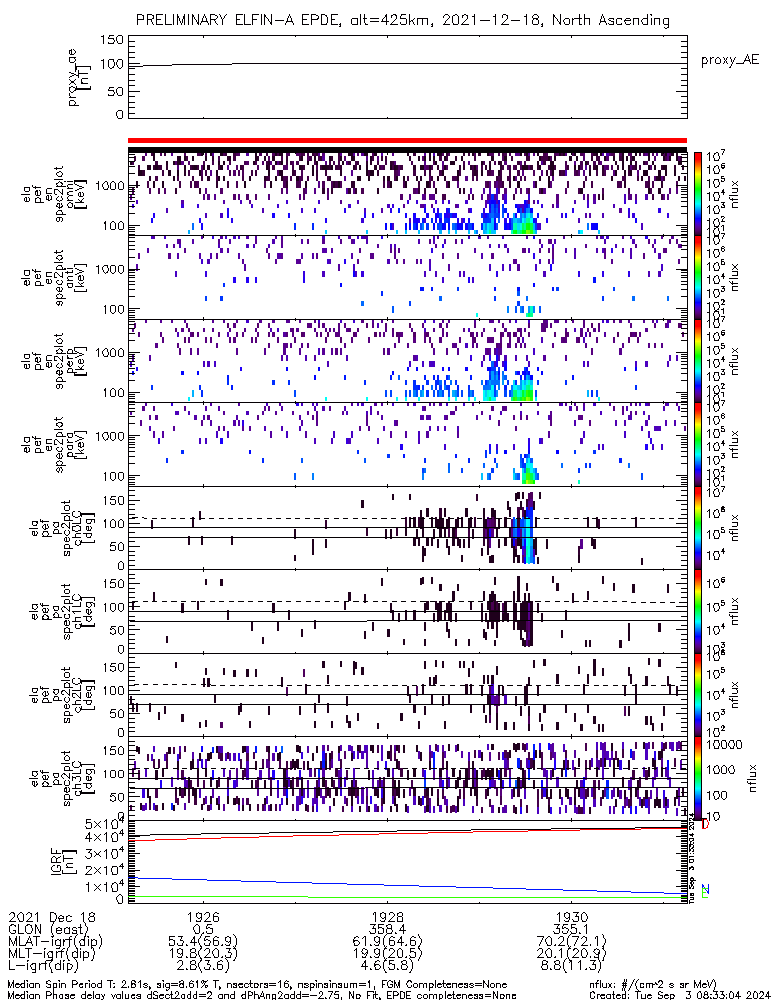Screen dimensions: 775x1000
Task: Click the color bar beside the para panel
Action: tap(698, 445)
